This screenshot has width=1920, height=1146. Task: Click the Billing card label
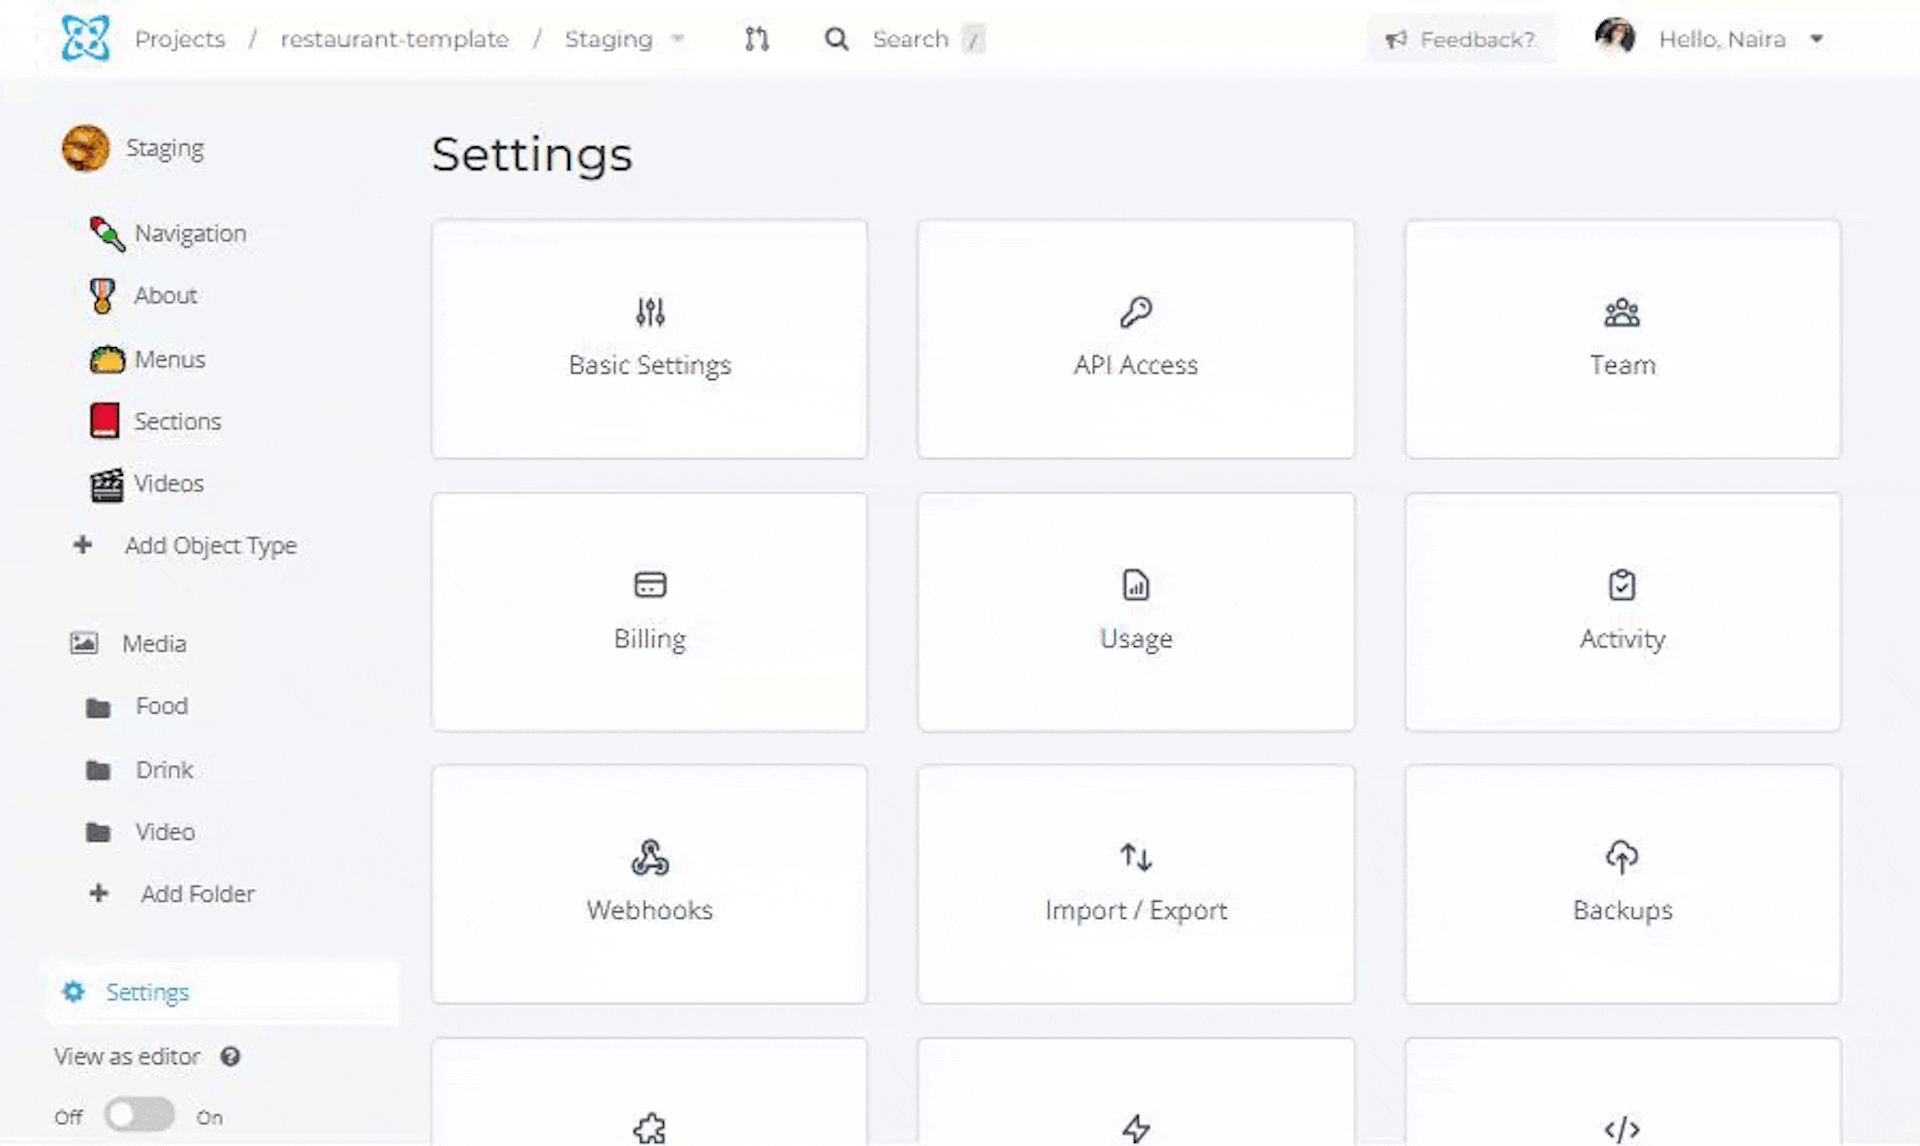650,638
